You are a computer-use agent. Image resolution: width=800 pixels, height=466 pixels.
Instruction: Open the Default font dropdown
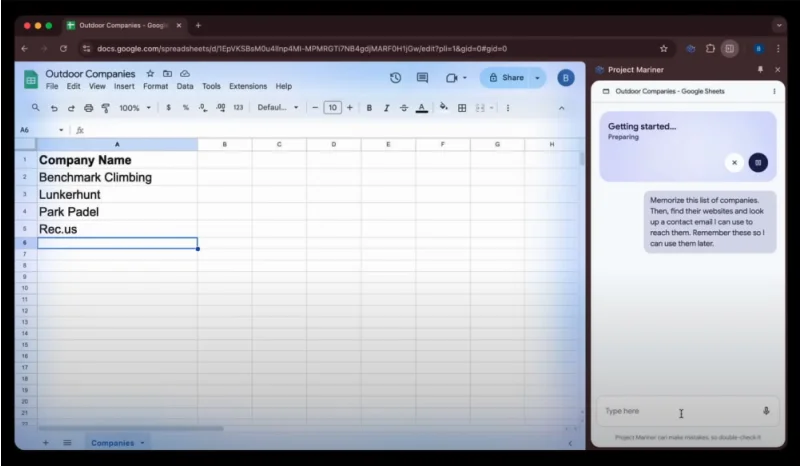[x=278, y=108]
